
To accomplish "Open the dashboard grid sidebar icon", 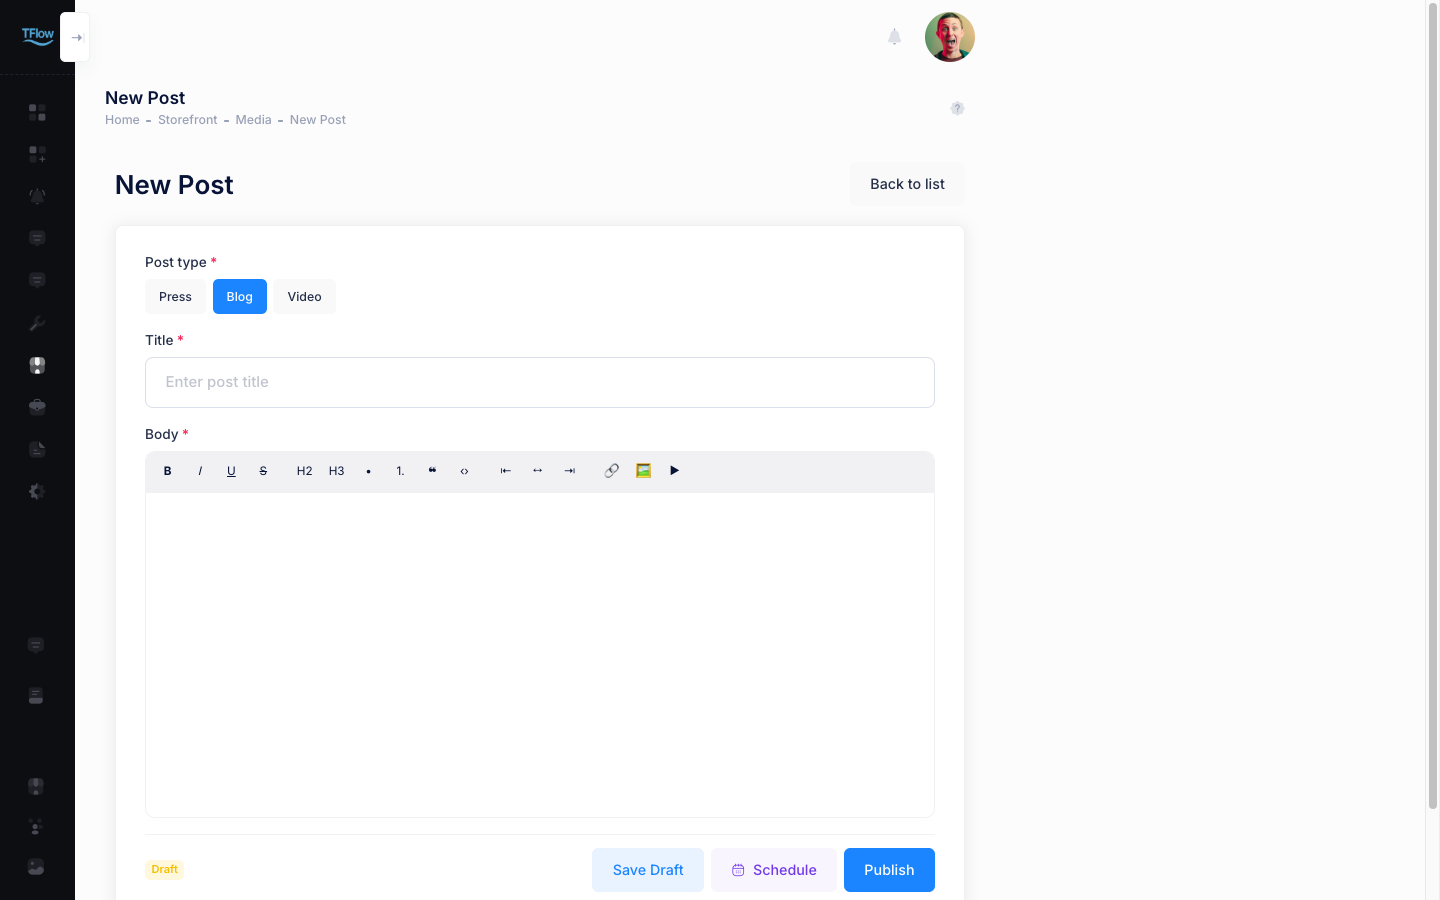I will [x=37, y=112].
